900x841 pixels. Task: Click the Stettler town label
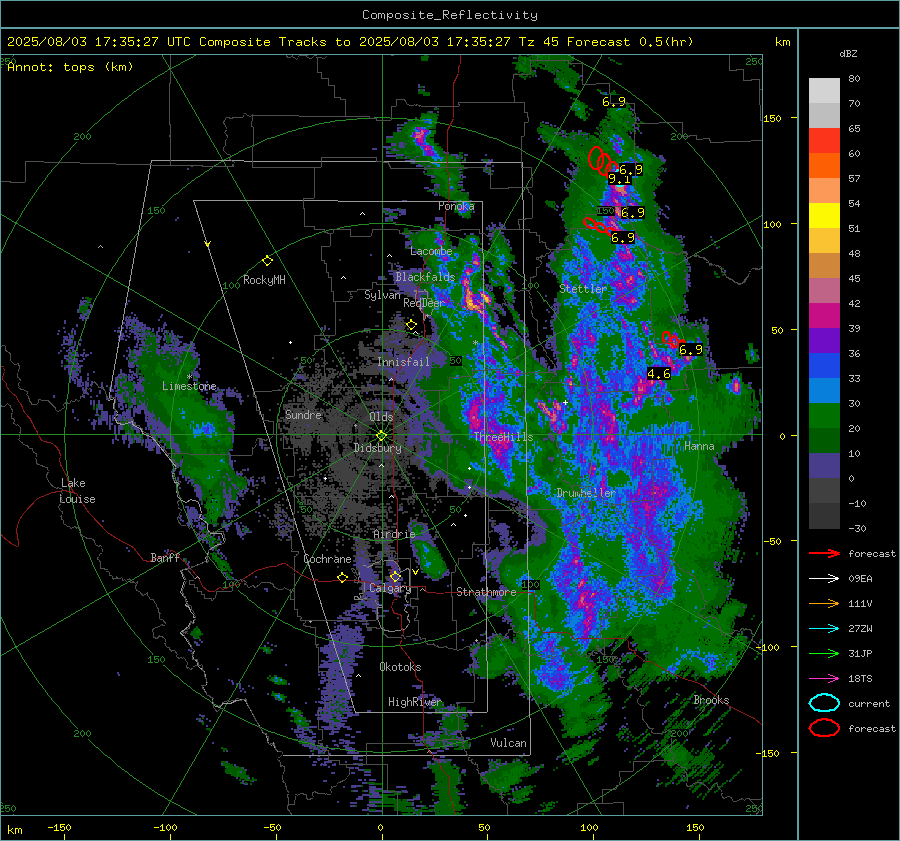(x=583, y=289)
